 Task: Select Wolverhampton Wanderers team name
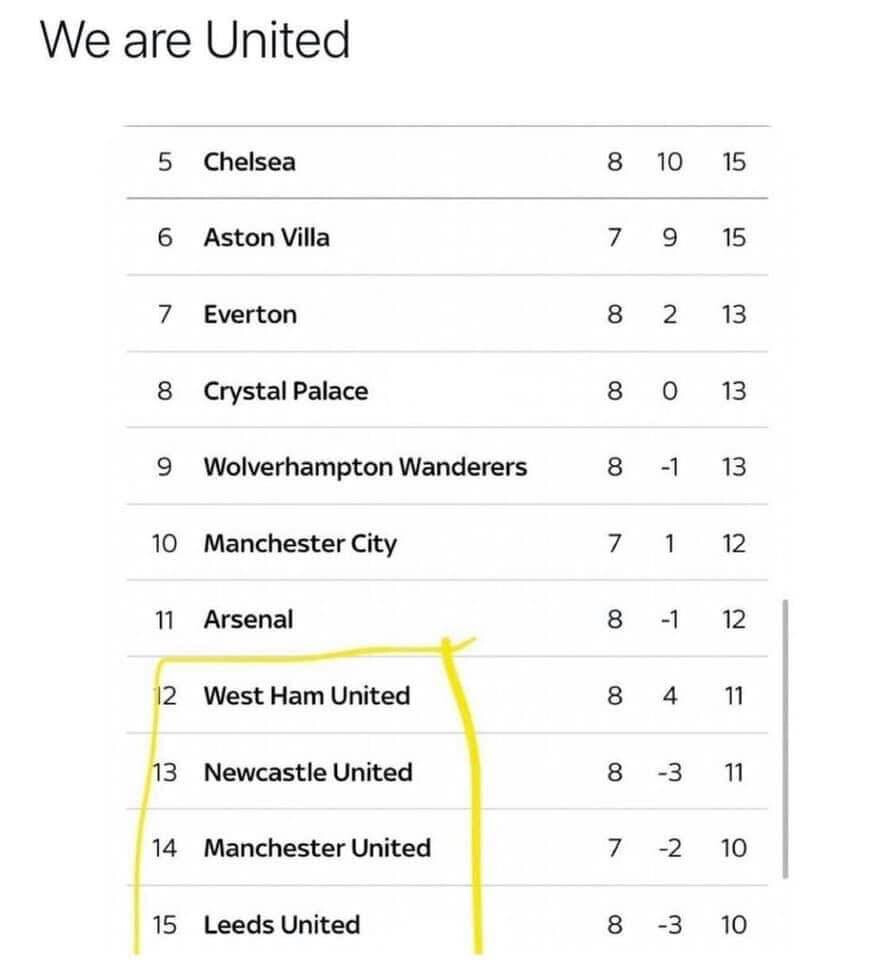pyautogui.click(x=365, y=467)
